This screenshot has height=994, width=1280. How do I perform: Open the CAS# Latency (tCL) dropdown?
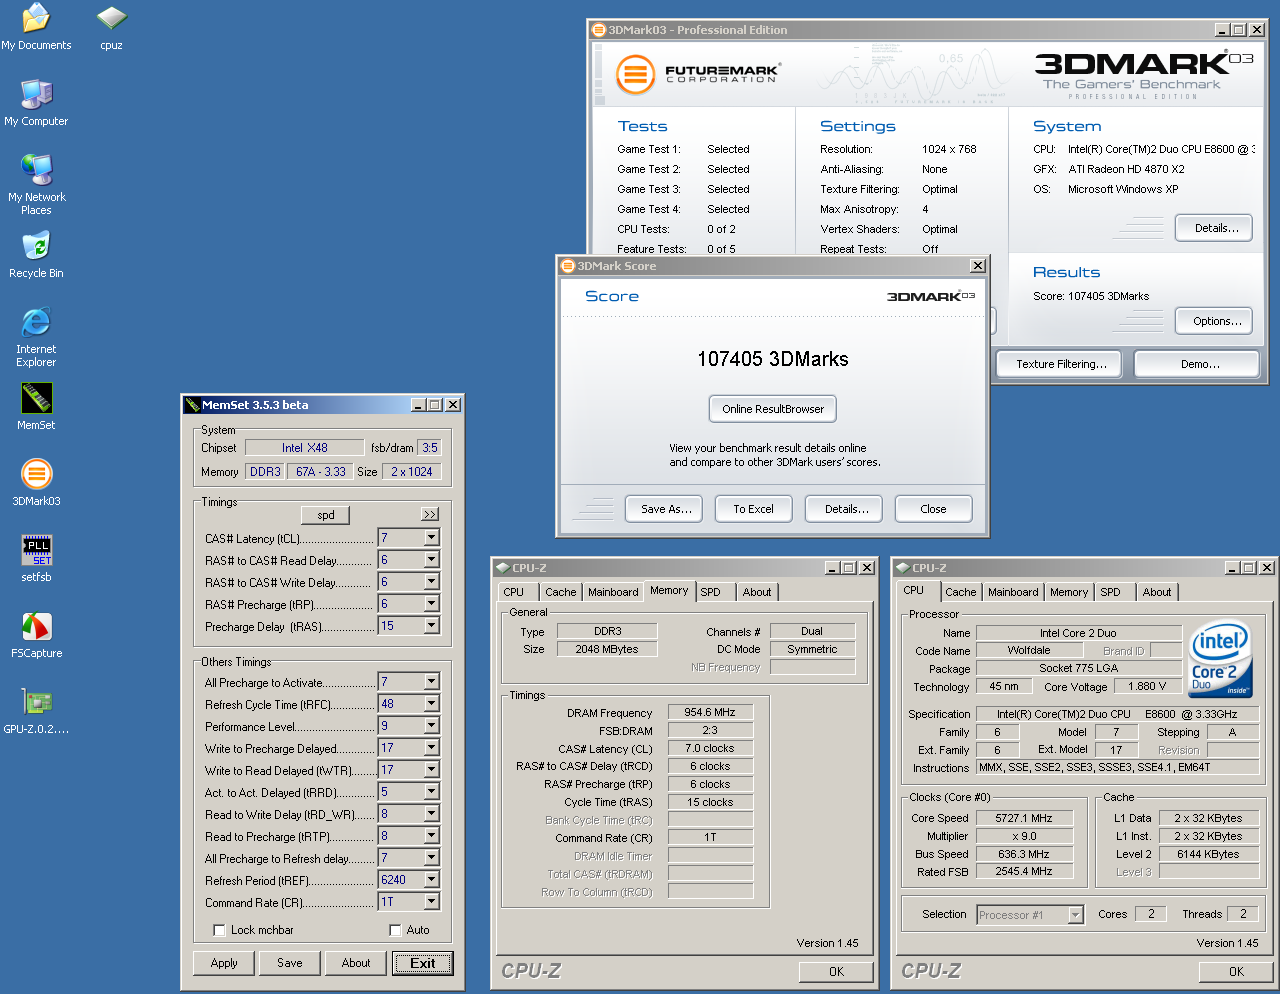tap(431, 538)
